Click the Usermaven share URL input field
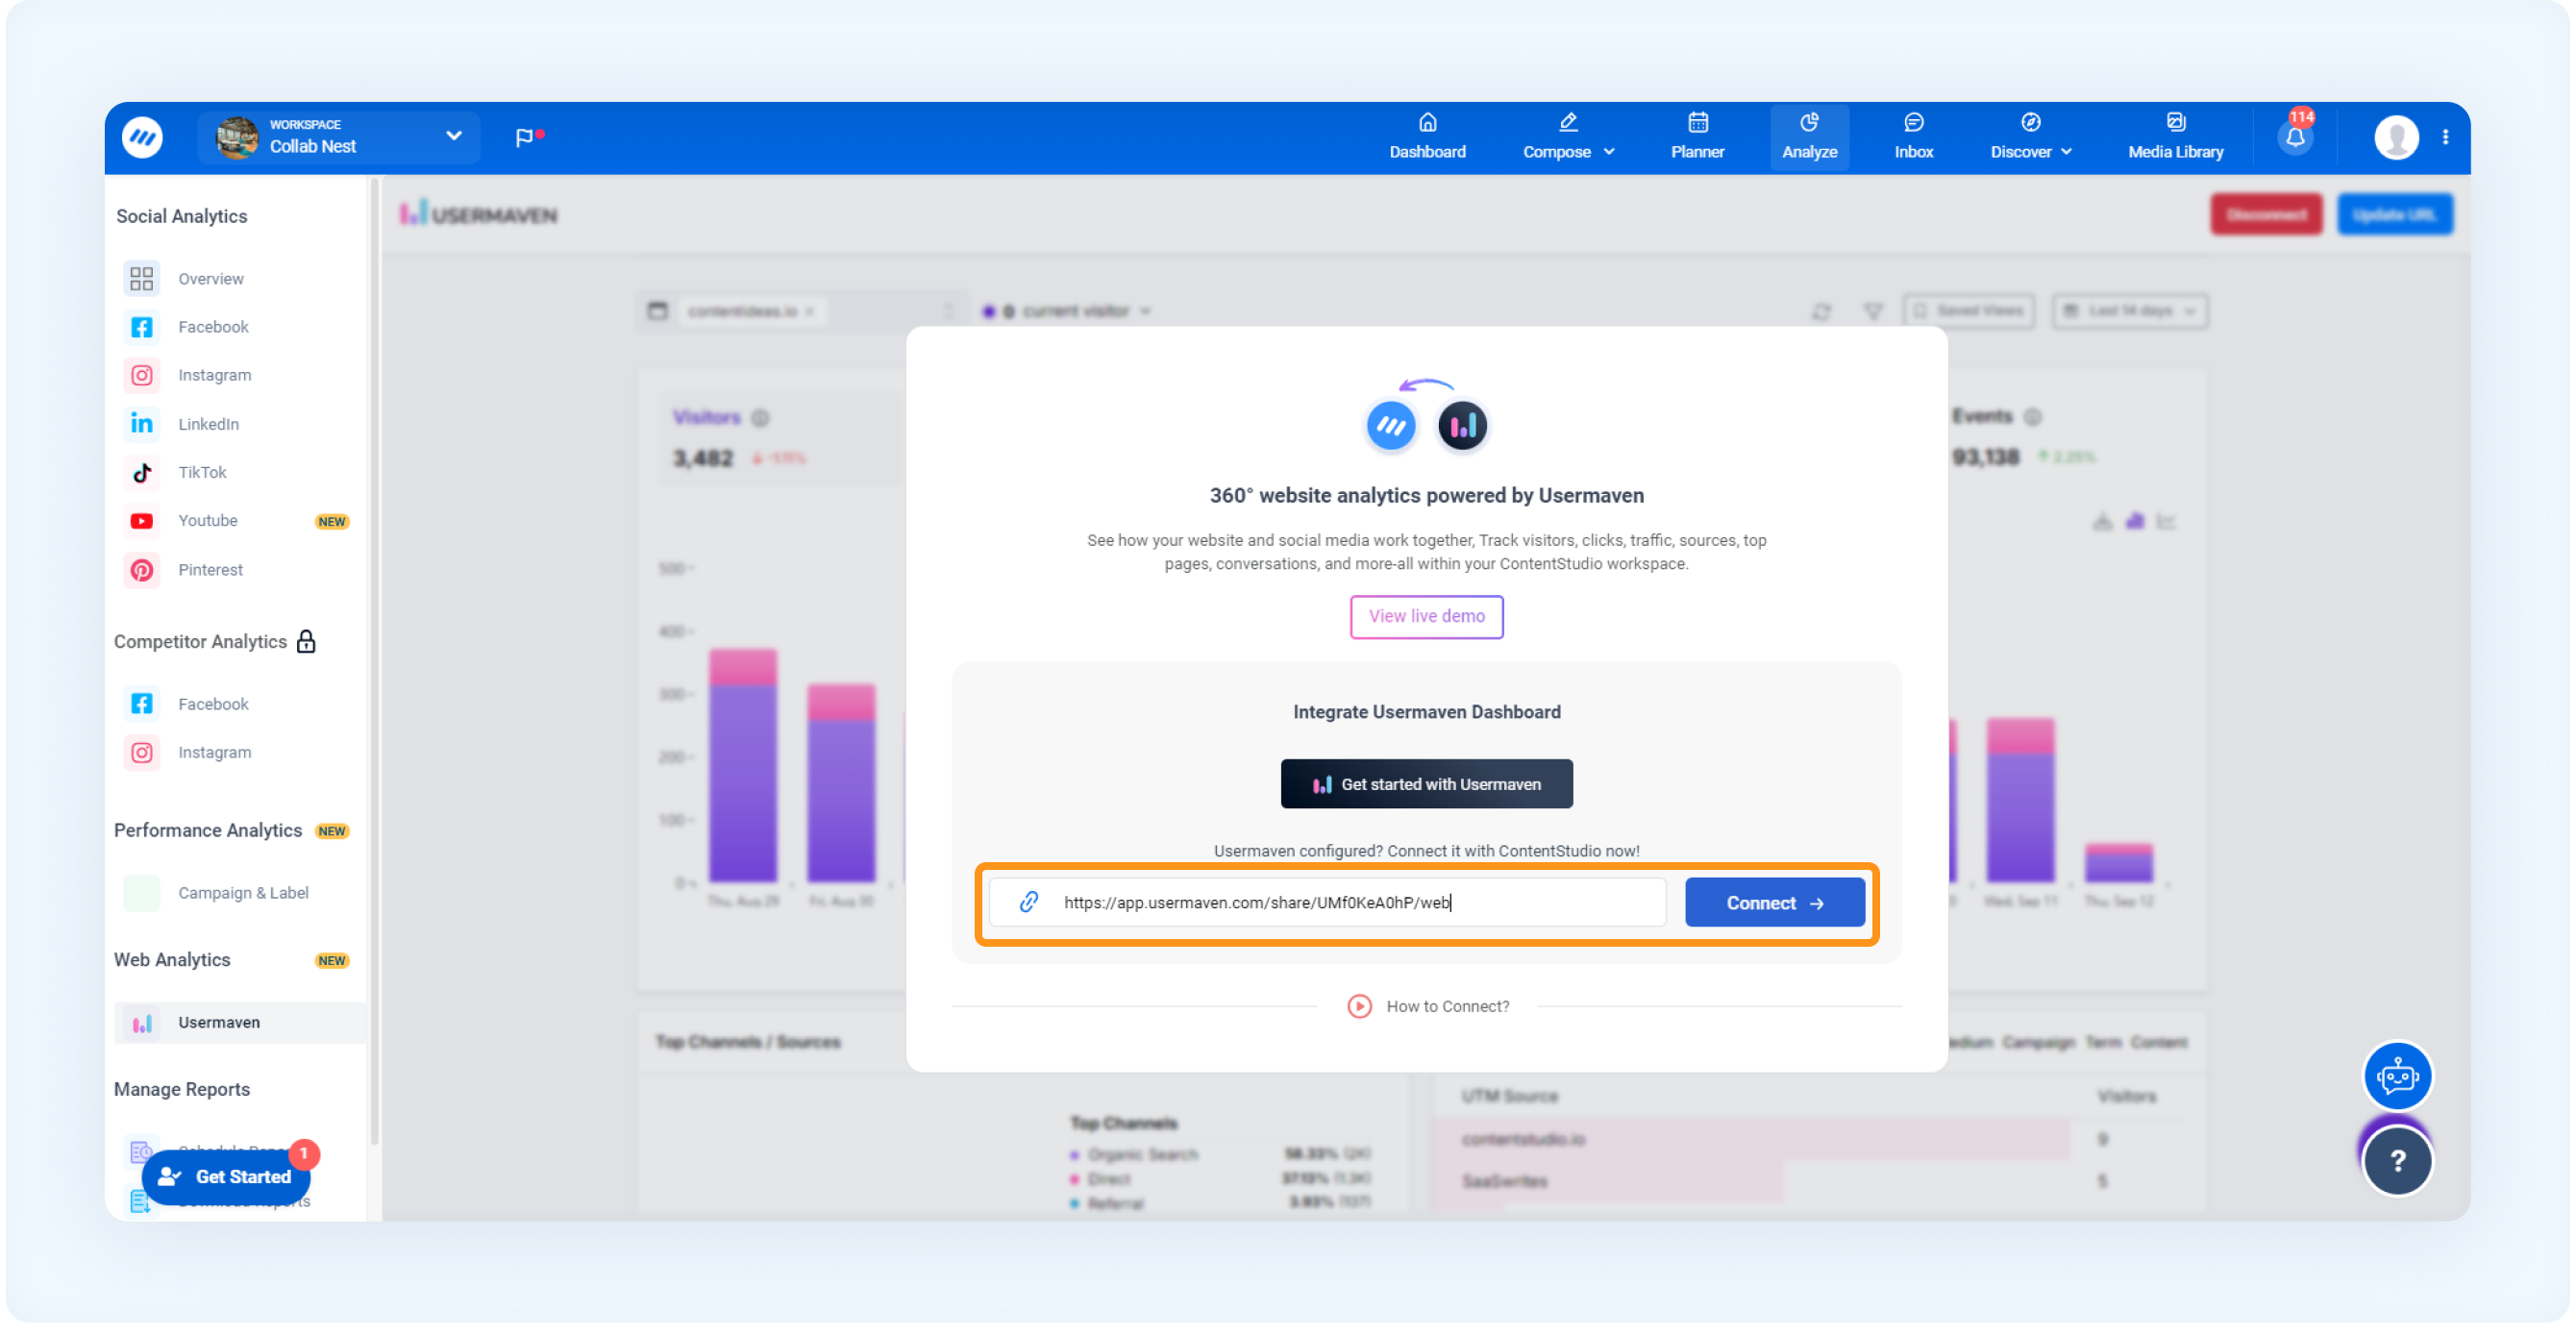Screen dimensions: 2576x1337 tap(1327, 903)
